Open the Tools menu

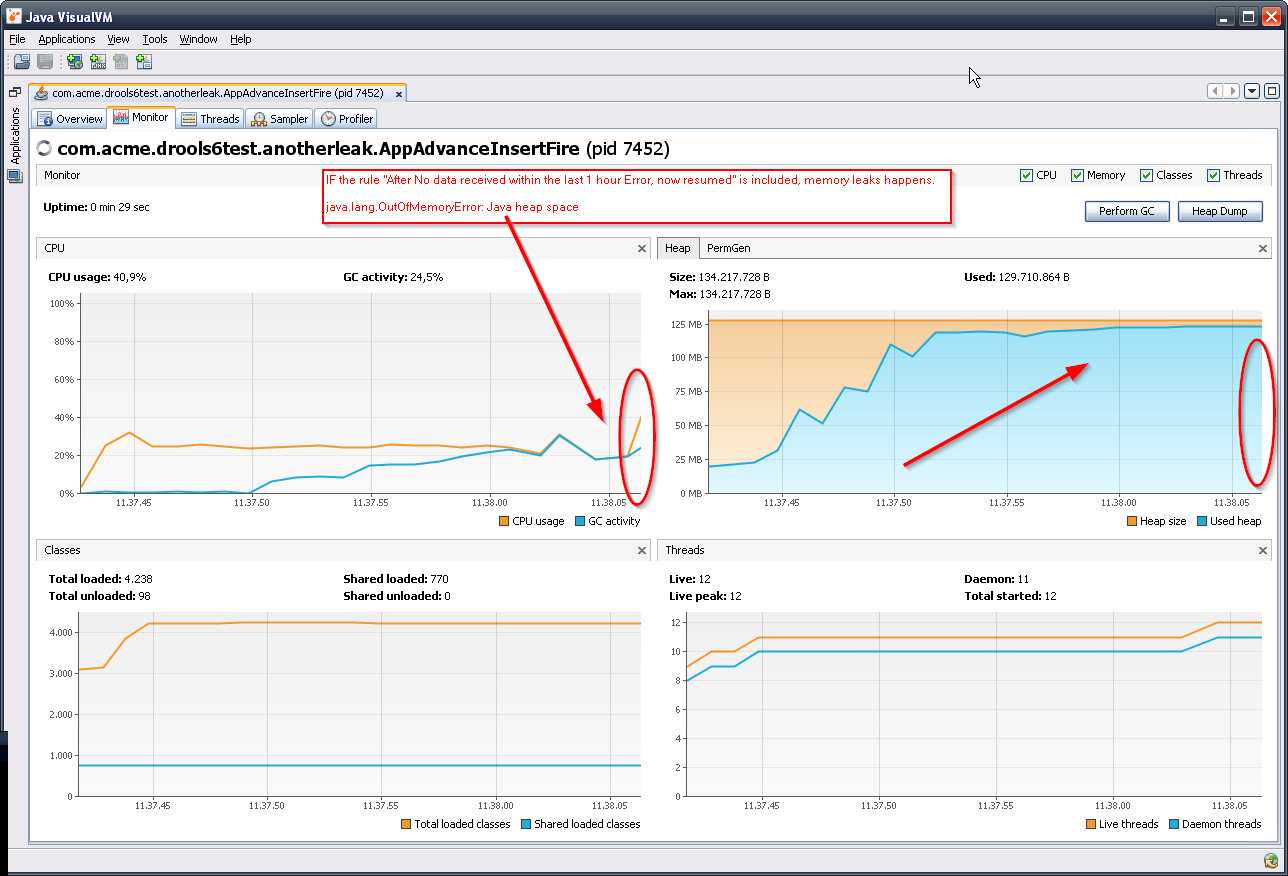click(x=155, y=39)
